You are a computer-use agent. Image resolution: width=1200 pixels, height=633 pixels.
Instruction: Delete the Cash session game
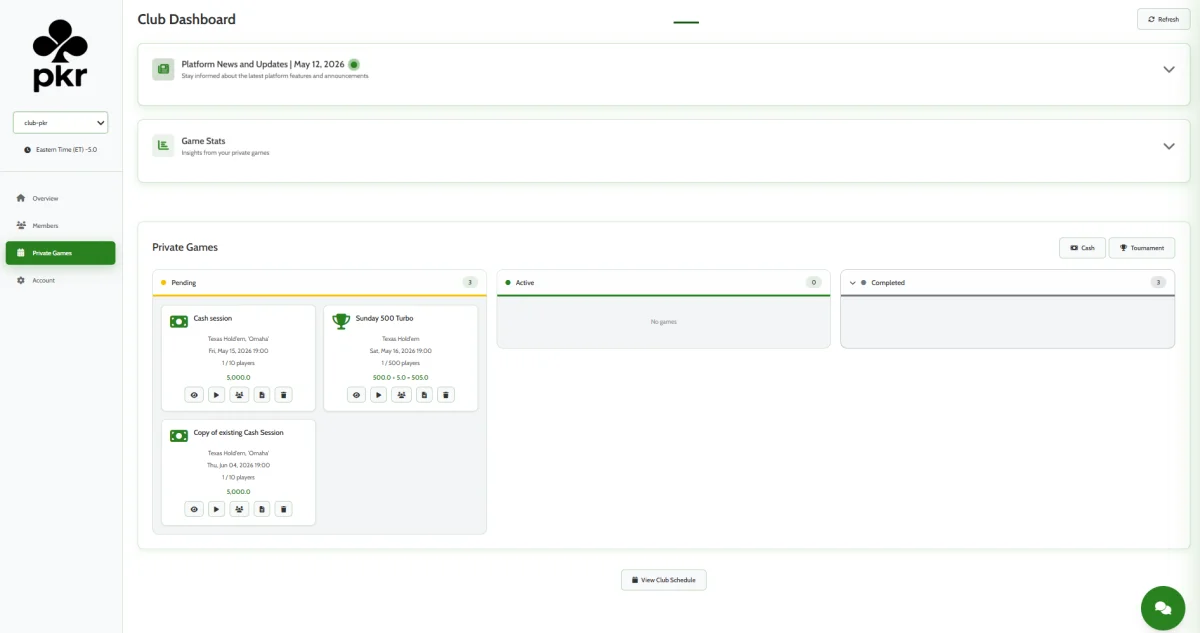[x=283, y=395]
